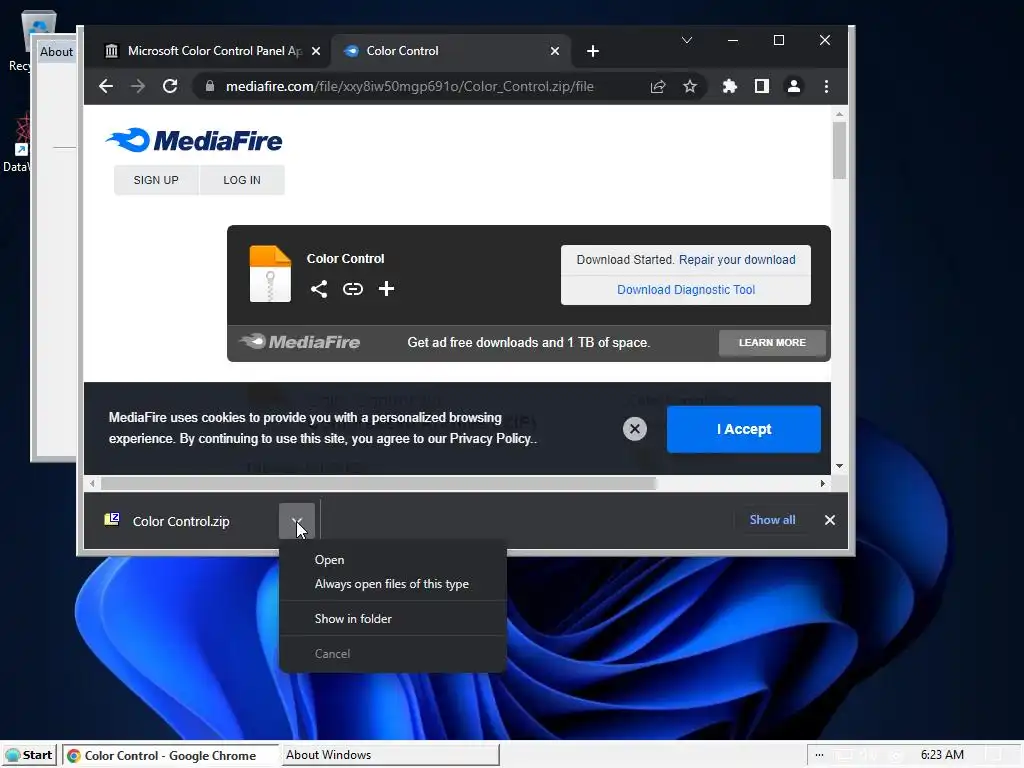Click the tray overflow dots

819,755
